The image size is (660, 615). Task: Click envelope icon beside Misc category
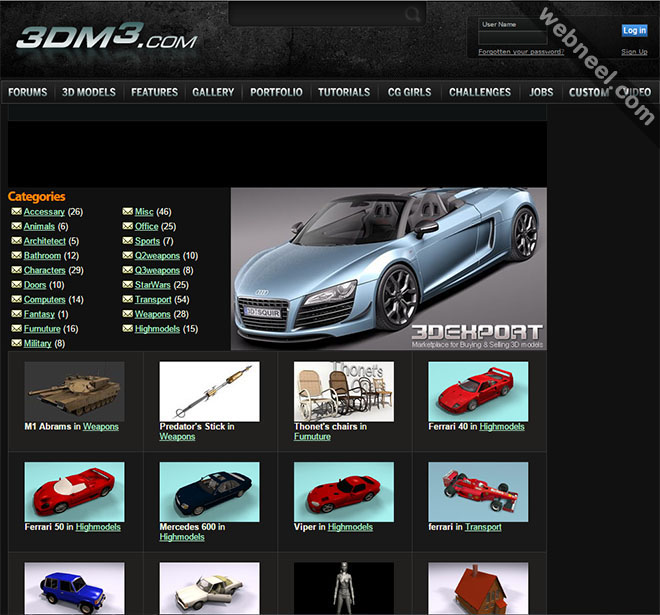[128, 211]
